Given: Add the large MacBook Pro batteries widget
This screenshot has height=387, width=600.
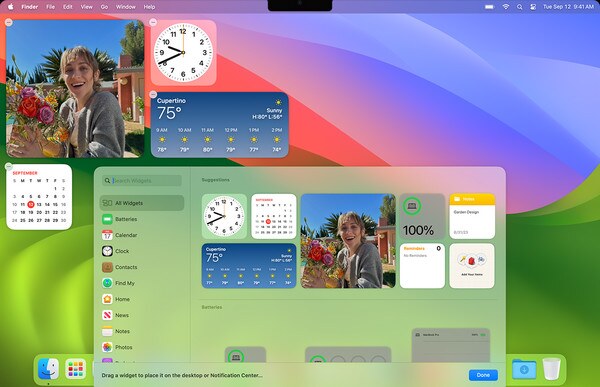Looking at the screenshot, I should (451, 345).
